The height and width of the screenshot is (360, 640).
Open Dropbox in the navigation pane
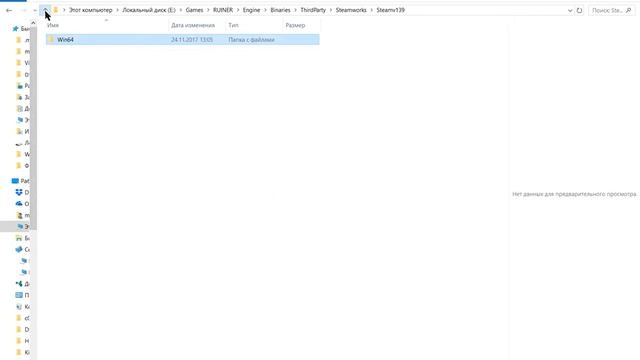pyautogui.click(x=19, y=192)
